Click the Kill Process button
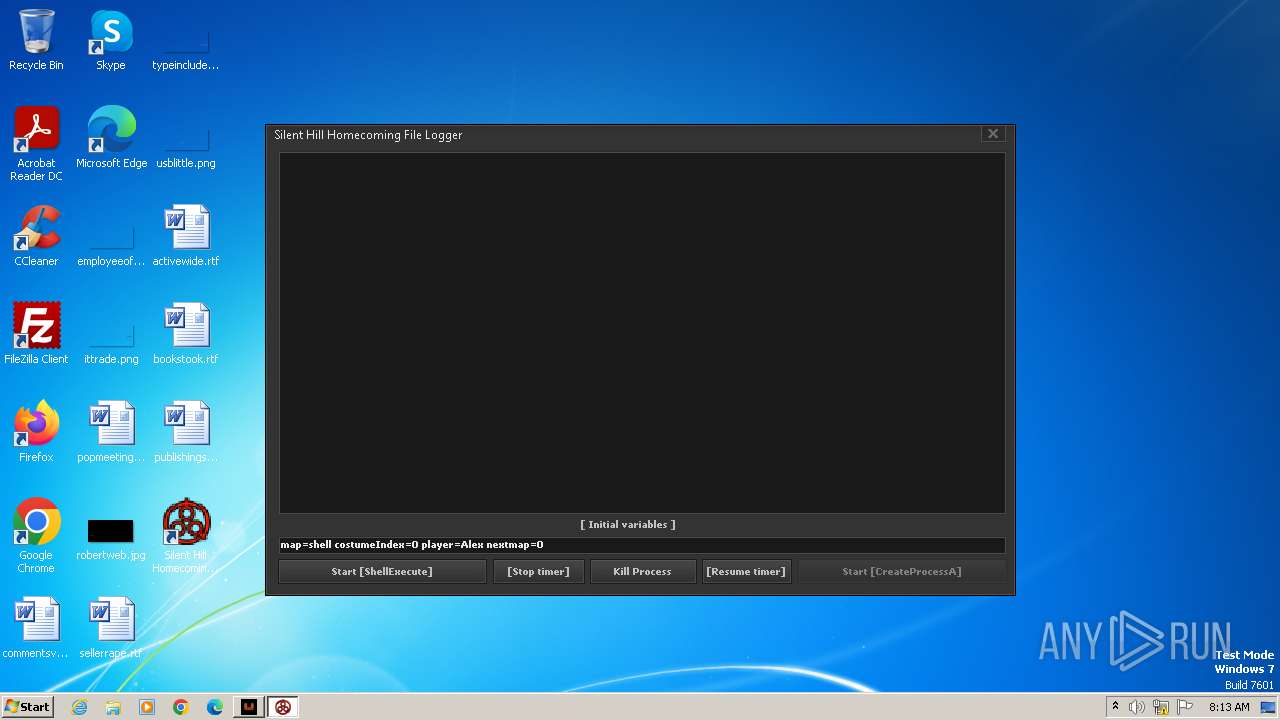Viewport: 1280px width, 720px height. click(642, 571)
